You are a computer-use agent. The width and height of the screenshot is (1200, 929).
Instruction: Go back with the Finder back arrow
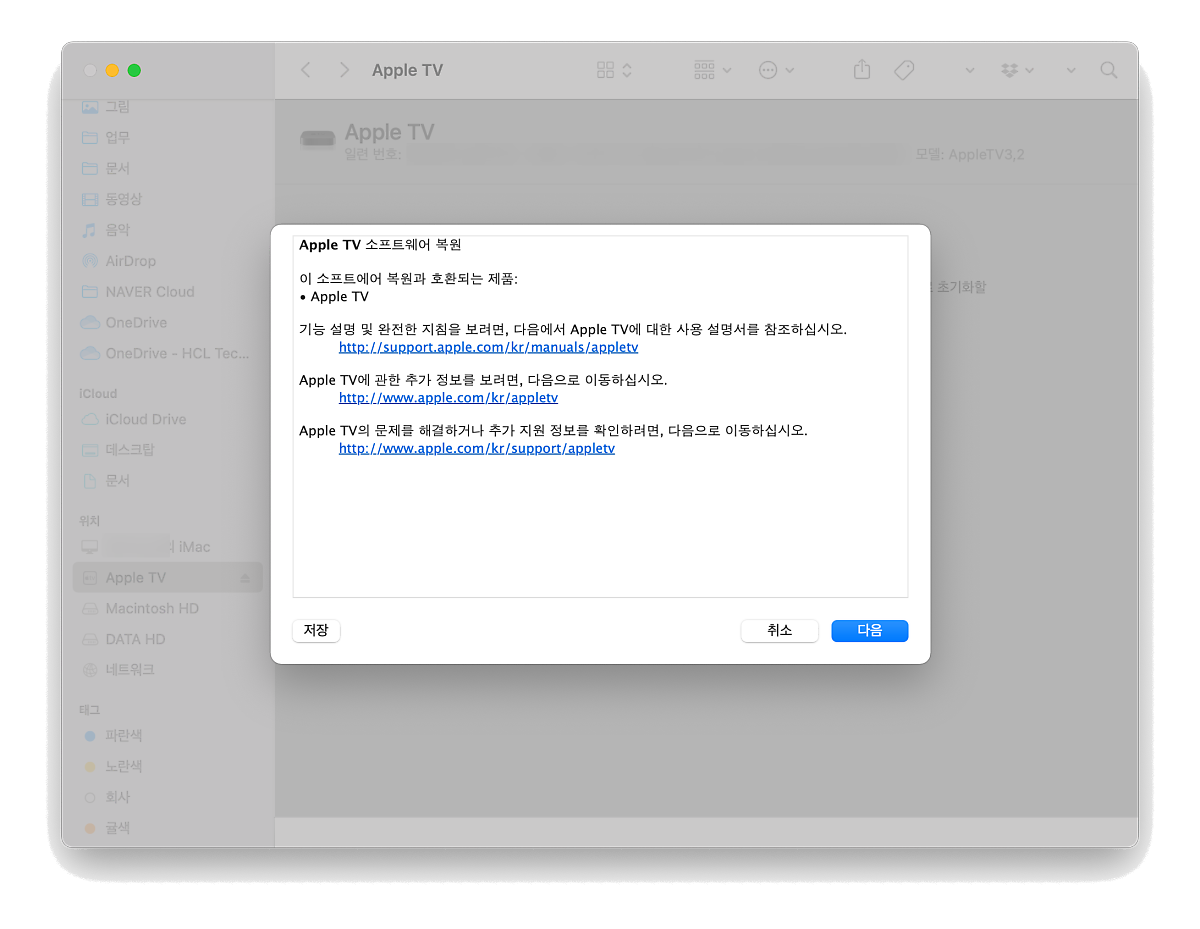point(306,70)
